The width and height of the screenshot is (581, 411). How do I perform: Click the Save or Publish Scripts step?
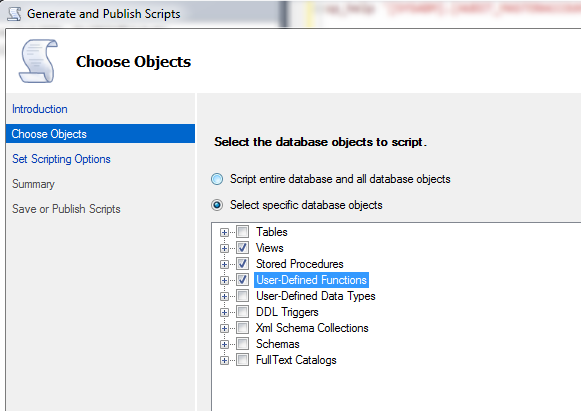(66, 209)
